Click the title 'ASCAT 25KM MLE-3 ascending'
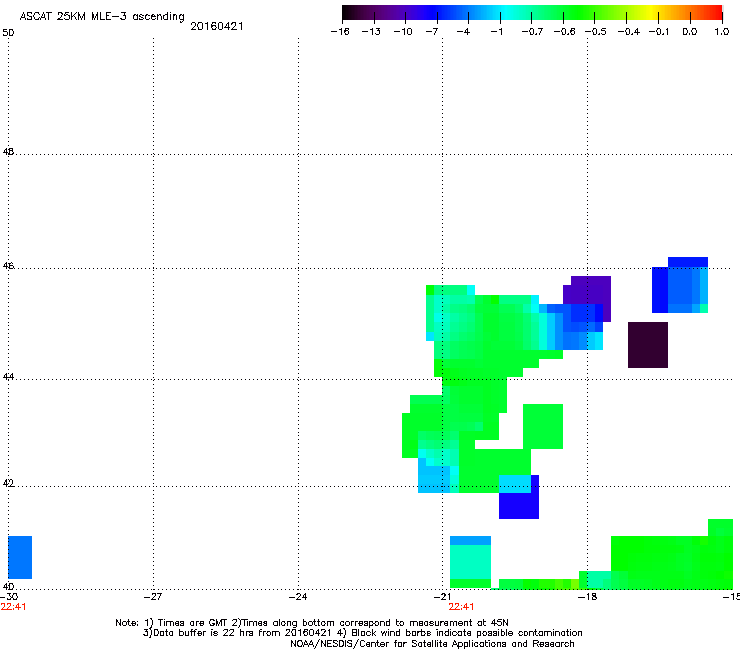The height and width of the screenshot is (650, 740). [102, 17]
